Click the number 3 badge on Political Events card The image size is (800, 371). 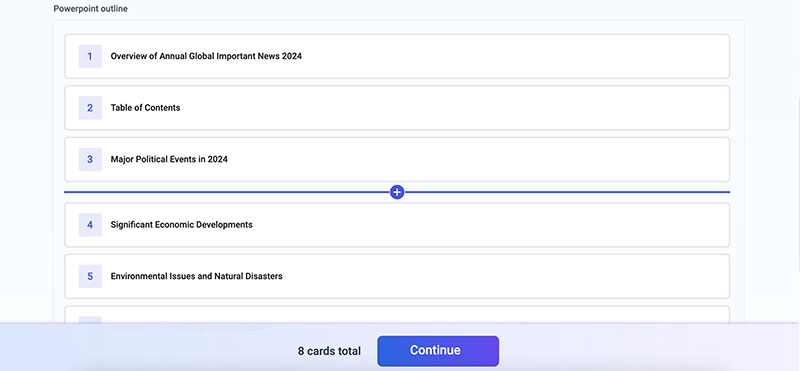click(x=90, y=159)
